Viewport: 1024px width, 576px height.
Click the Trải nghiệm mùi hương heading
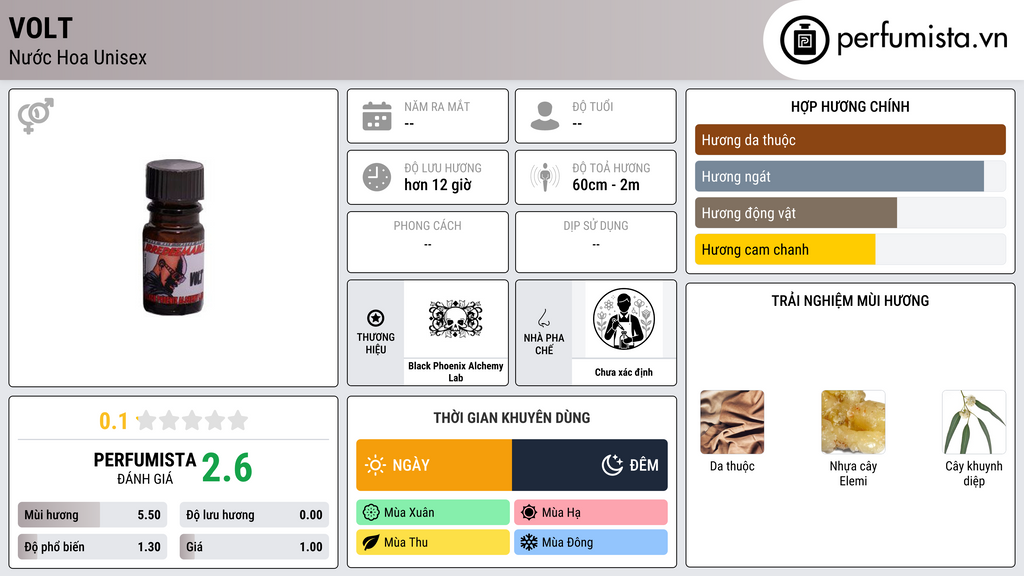850,301
